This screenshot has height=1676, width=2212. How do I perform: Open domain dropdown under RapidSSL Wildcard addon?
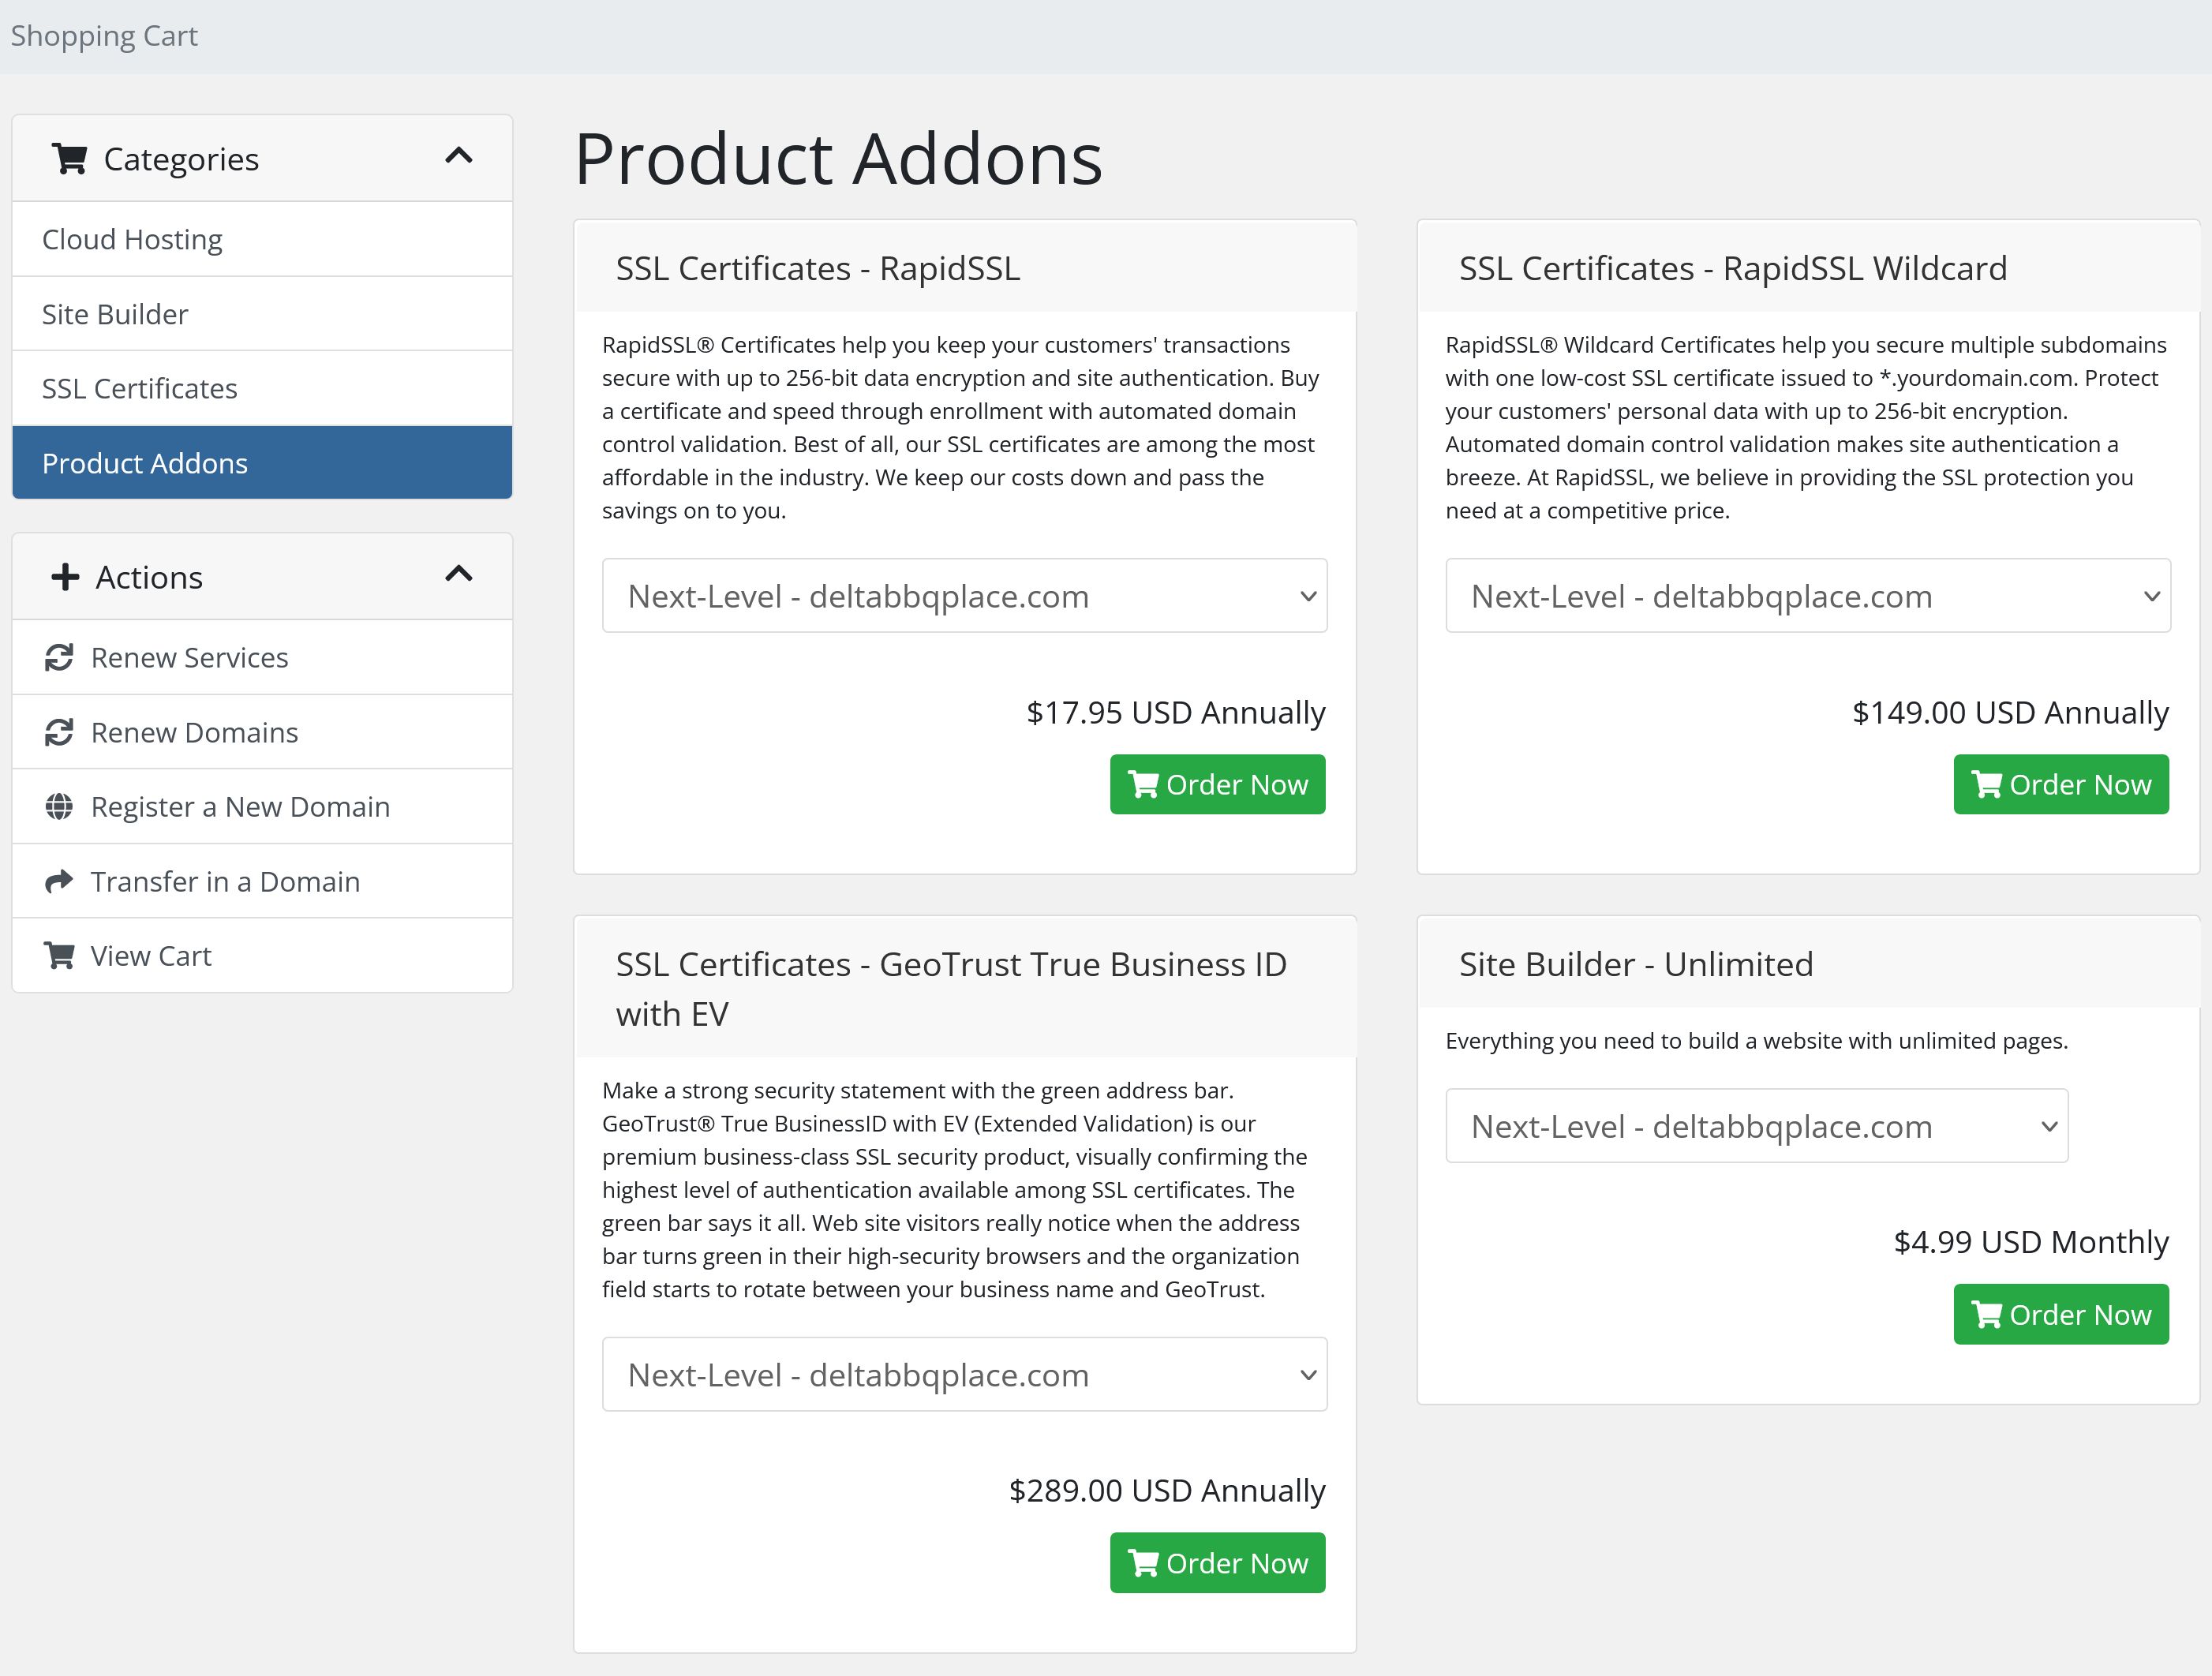click(1807, 596)
